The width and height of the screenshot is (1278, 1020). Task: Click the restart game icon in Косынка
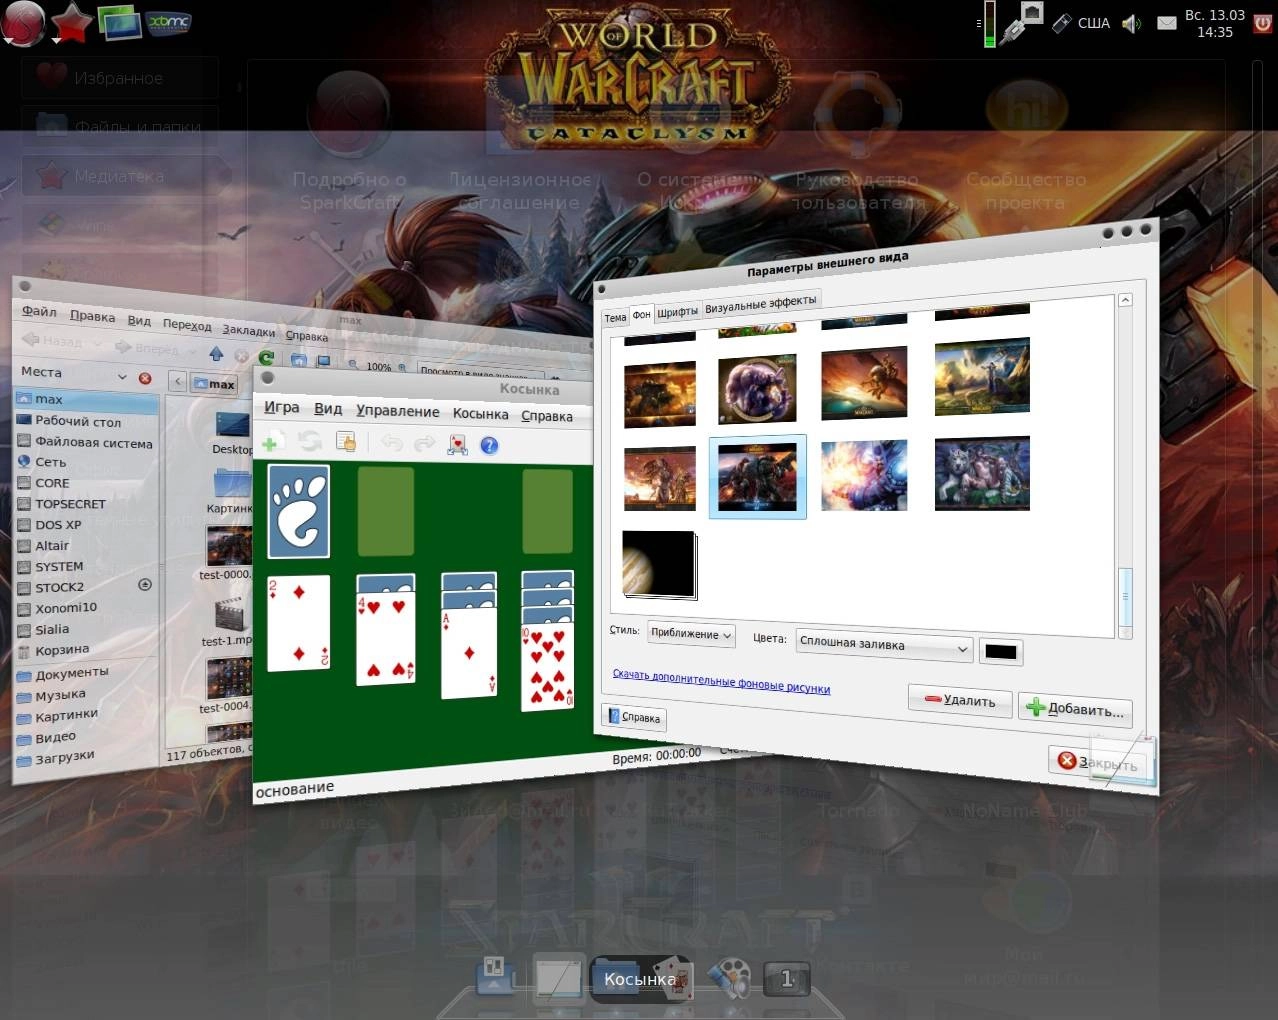(x=309, y=442)
